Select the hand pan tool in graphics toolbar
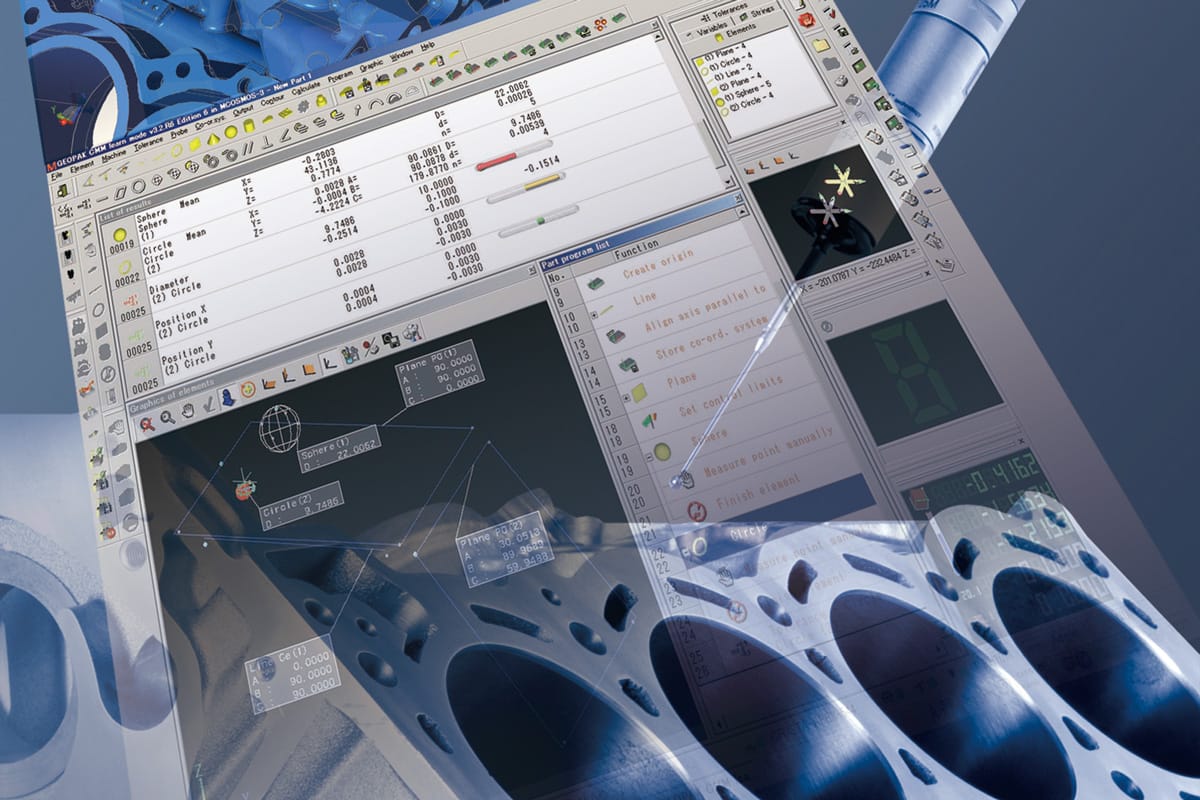Screen dimensions: 1200x800 click(187, 411)
